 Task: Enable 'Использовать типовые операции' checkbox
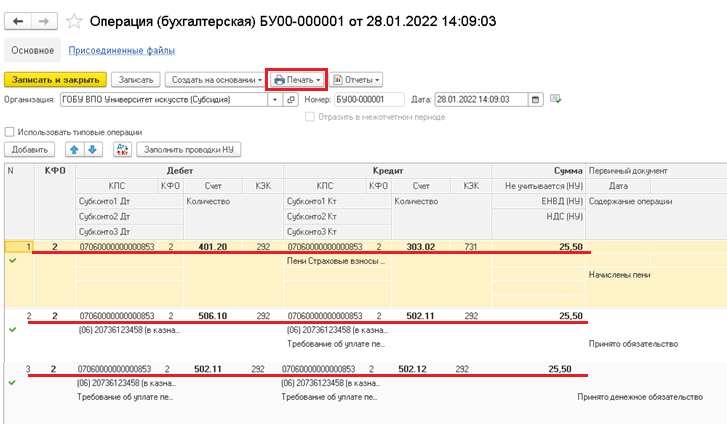coord(10,131)
